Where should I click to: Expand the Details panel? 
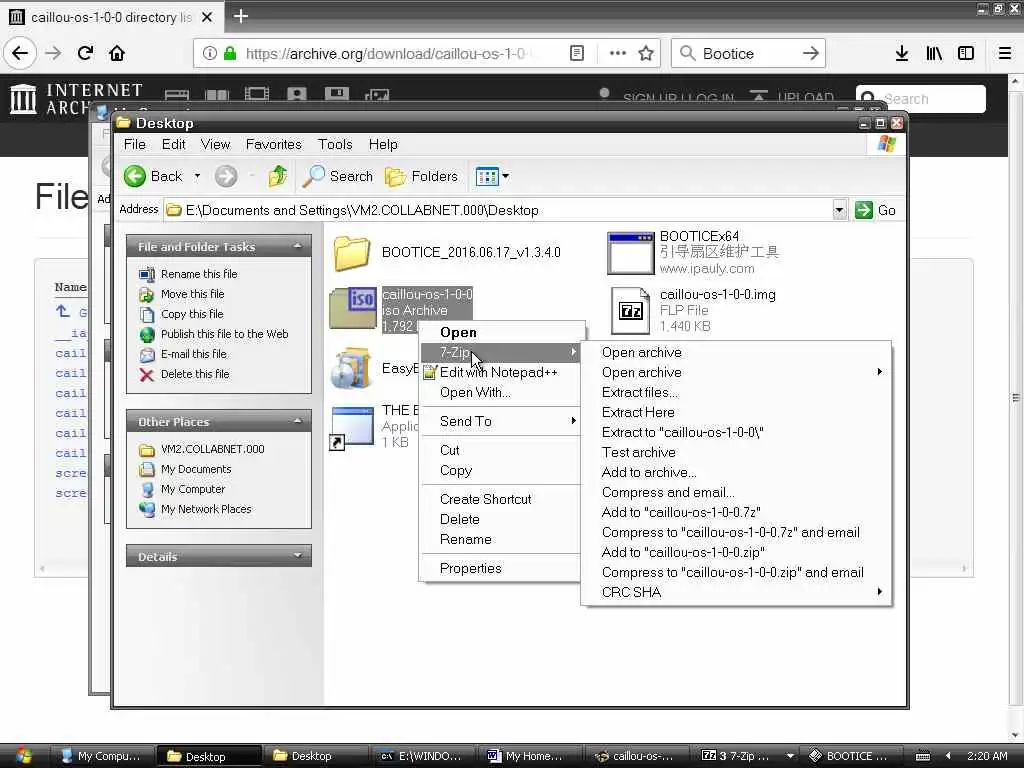[298, 556]
